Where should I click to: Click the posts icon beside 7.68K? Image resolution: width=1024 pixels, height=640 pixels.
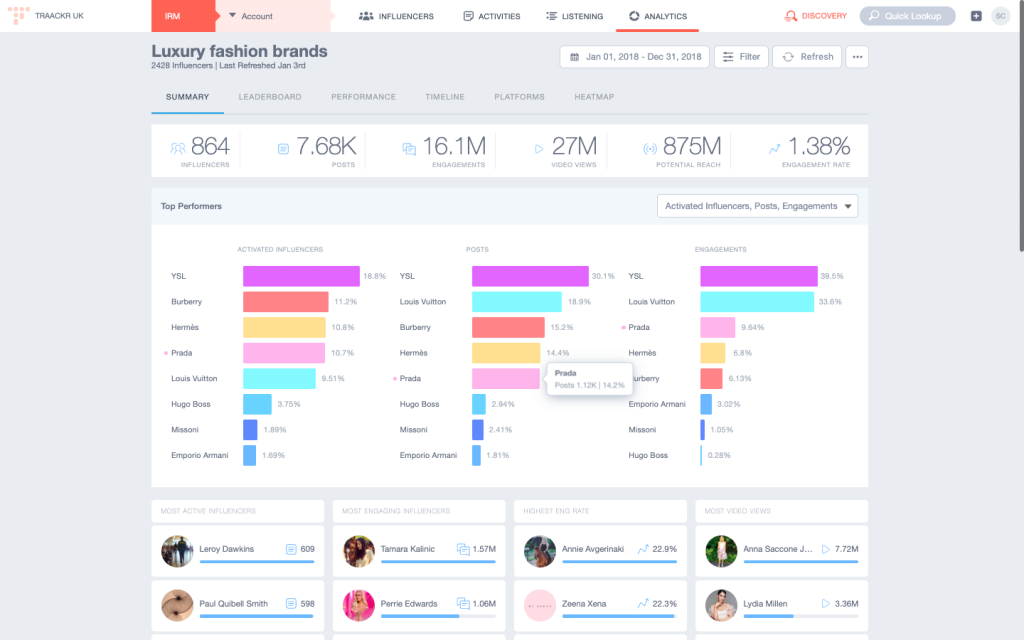click(283, 149)
